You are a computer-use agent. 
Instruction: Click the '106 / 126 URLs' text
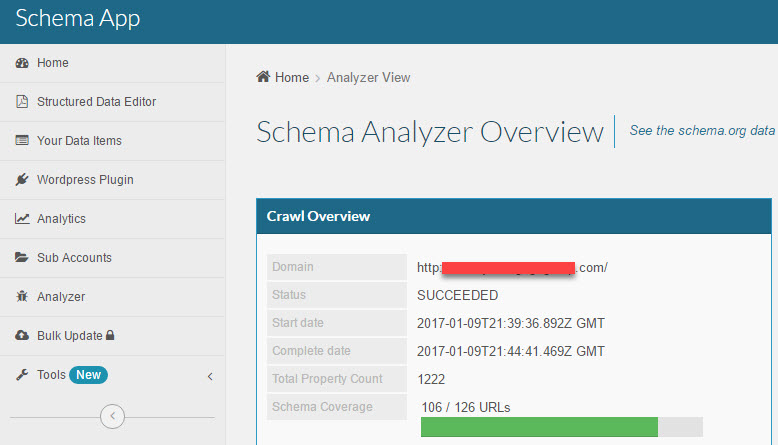point(465,407)
